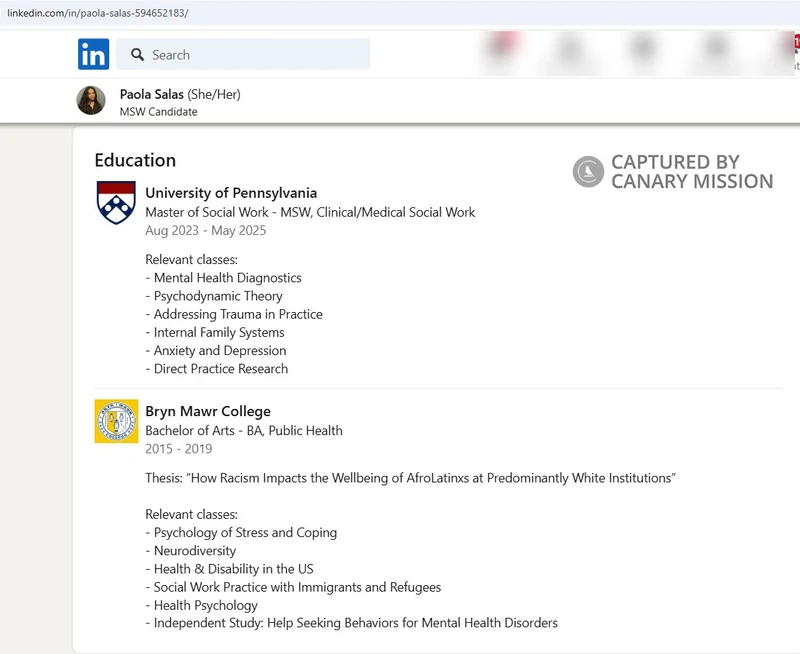This screenshot has height=654, width=800.
Task: Click the Psychodynamic Theory class entry
Action: click(214, 296)
